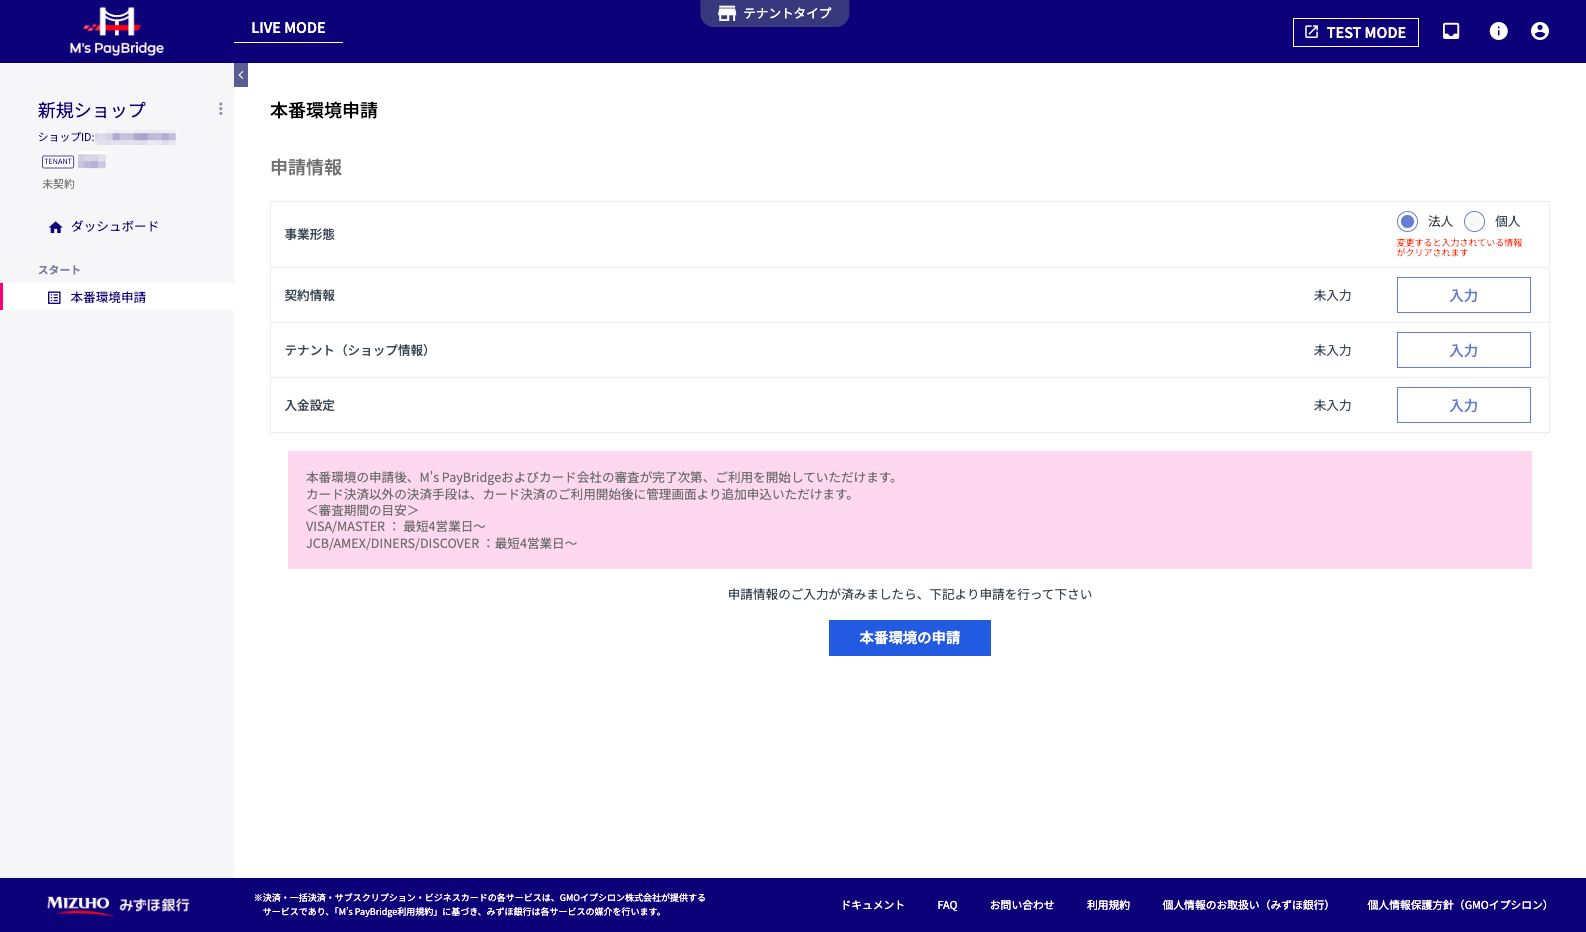Open the FAQ footer link
The image size is (1586, 932).
click(x=947, y=905)
